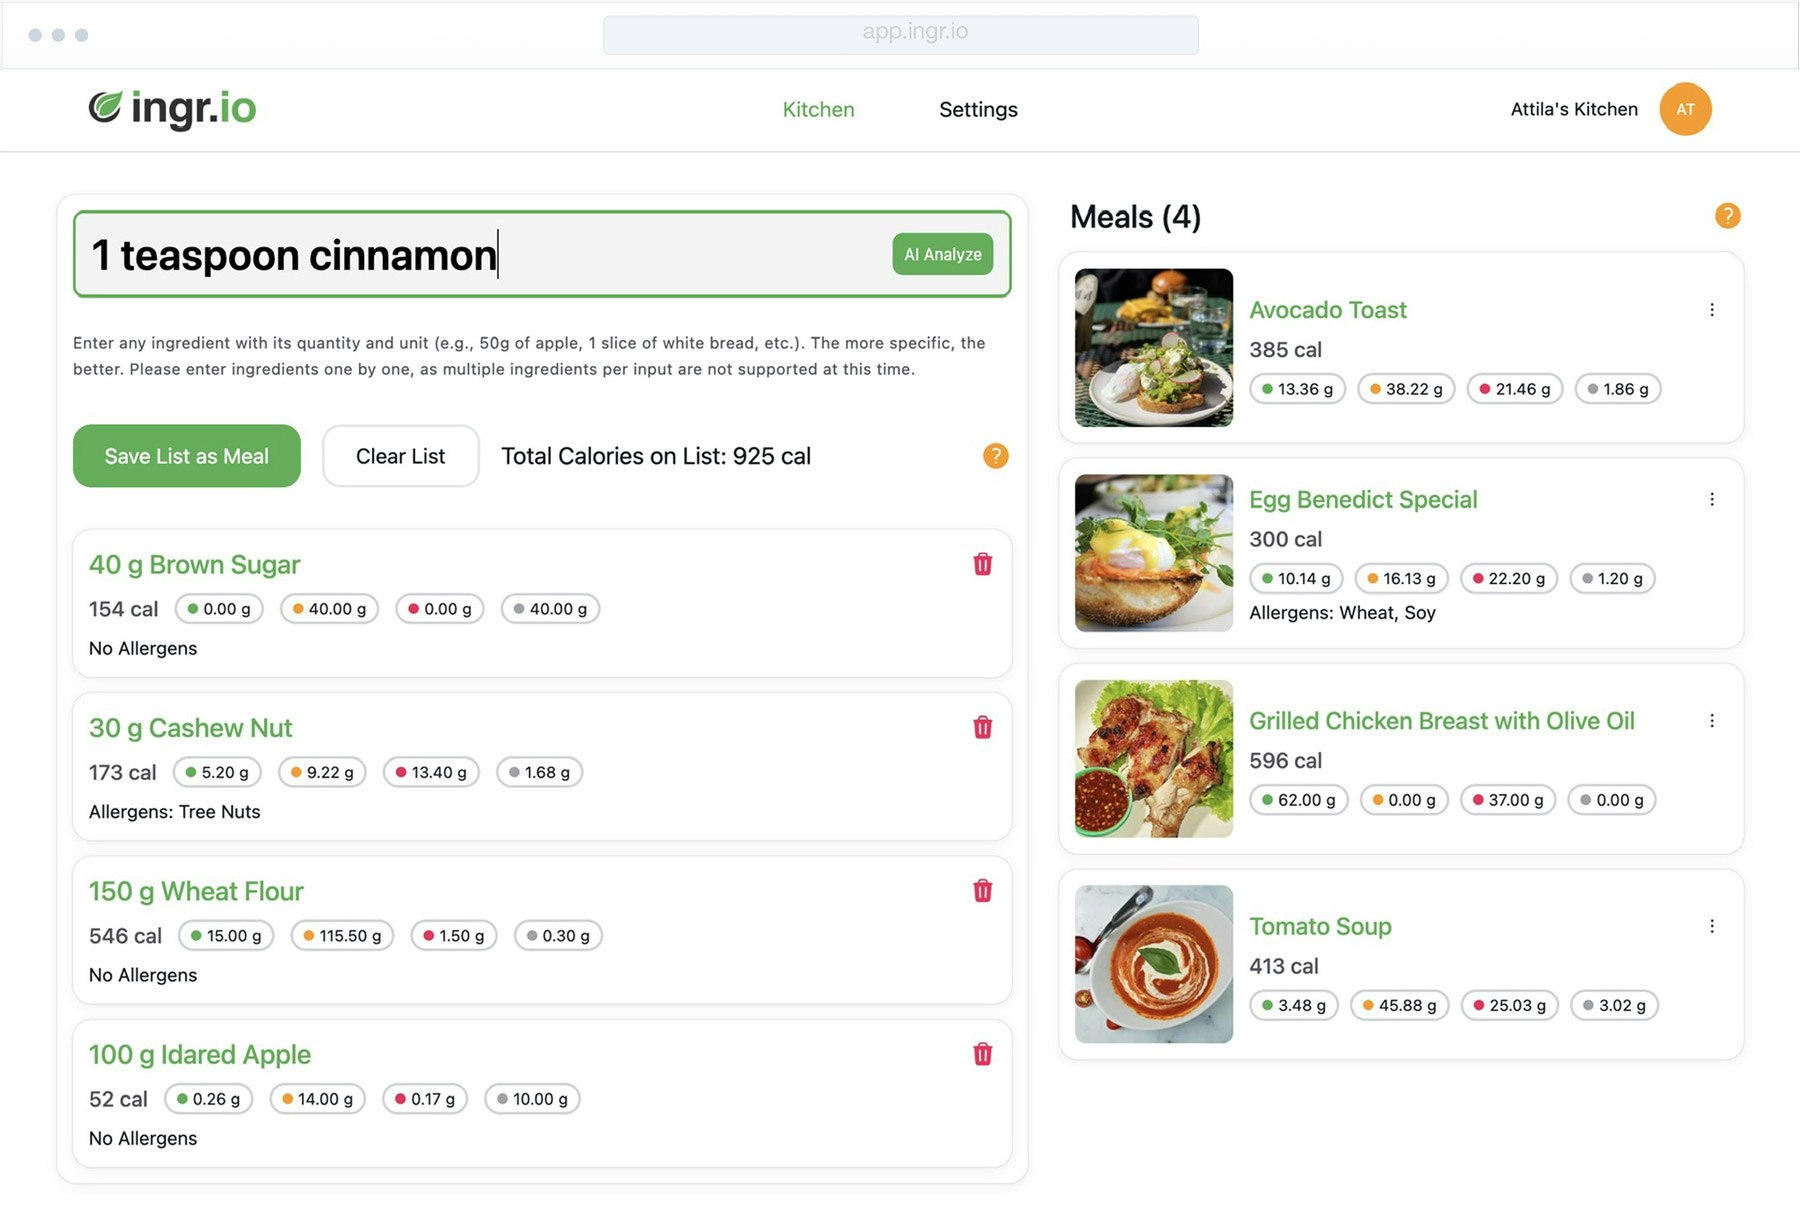Switch to the Settings tab

pyautogui.click(x=977, y=109)
